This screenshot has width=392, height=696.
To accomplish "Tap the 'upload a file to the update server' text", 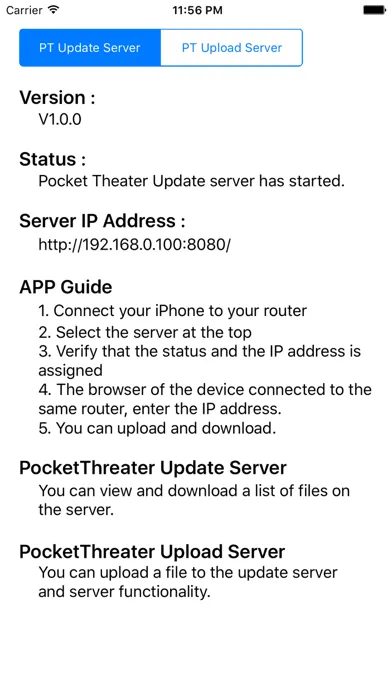I will (188, 582).
